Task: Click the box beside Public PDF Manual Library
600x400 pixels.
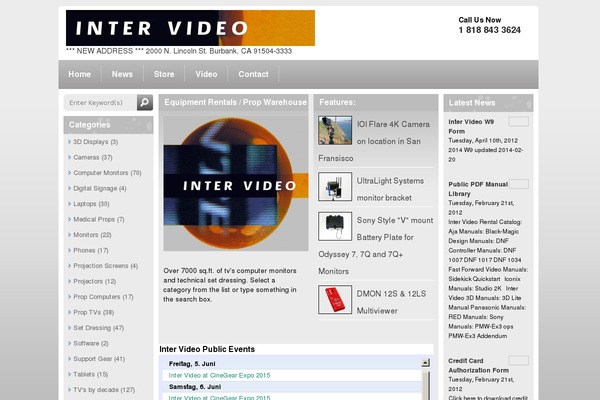Action: click(518, 184)
